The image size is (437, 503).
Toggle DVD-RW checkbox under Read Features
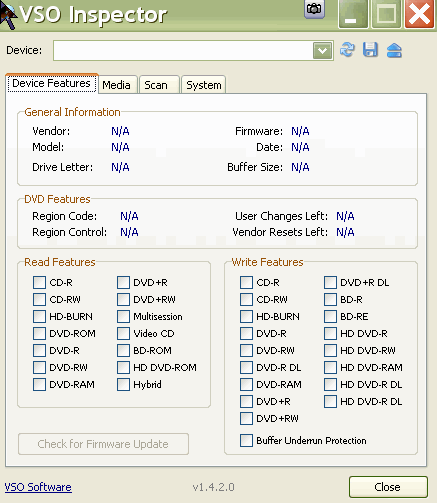(39, 367)
